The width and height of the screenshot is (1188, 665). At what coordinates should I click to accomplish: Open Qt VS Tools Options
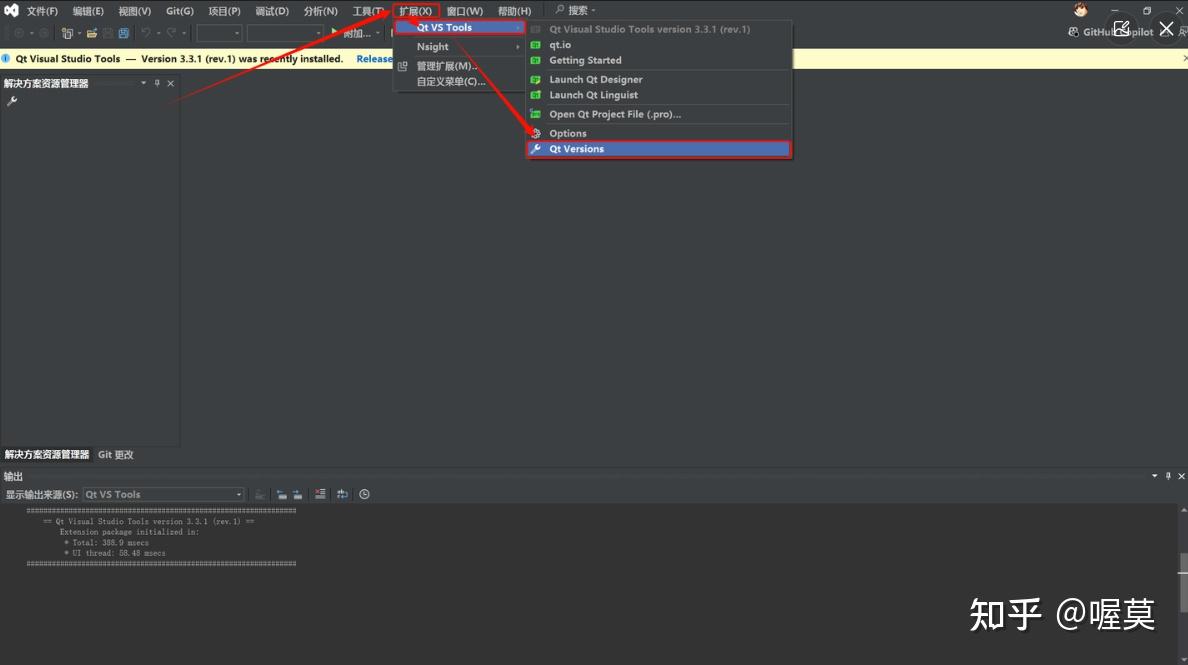point(567,132)
